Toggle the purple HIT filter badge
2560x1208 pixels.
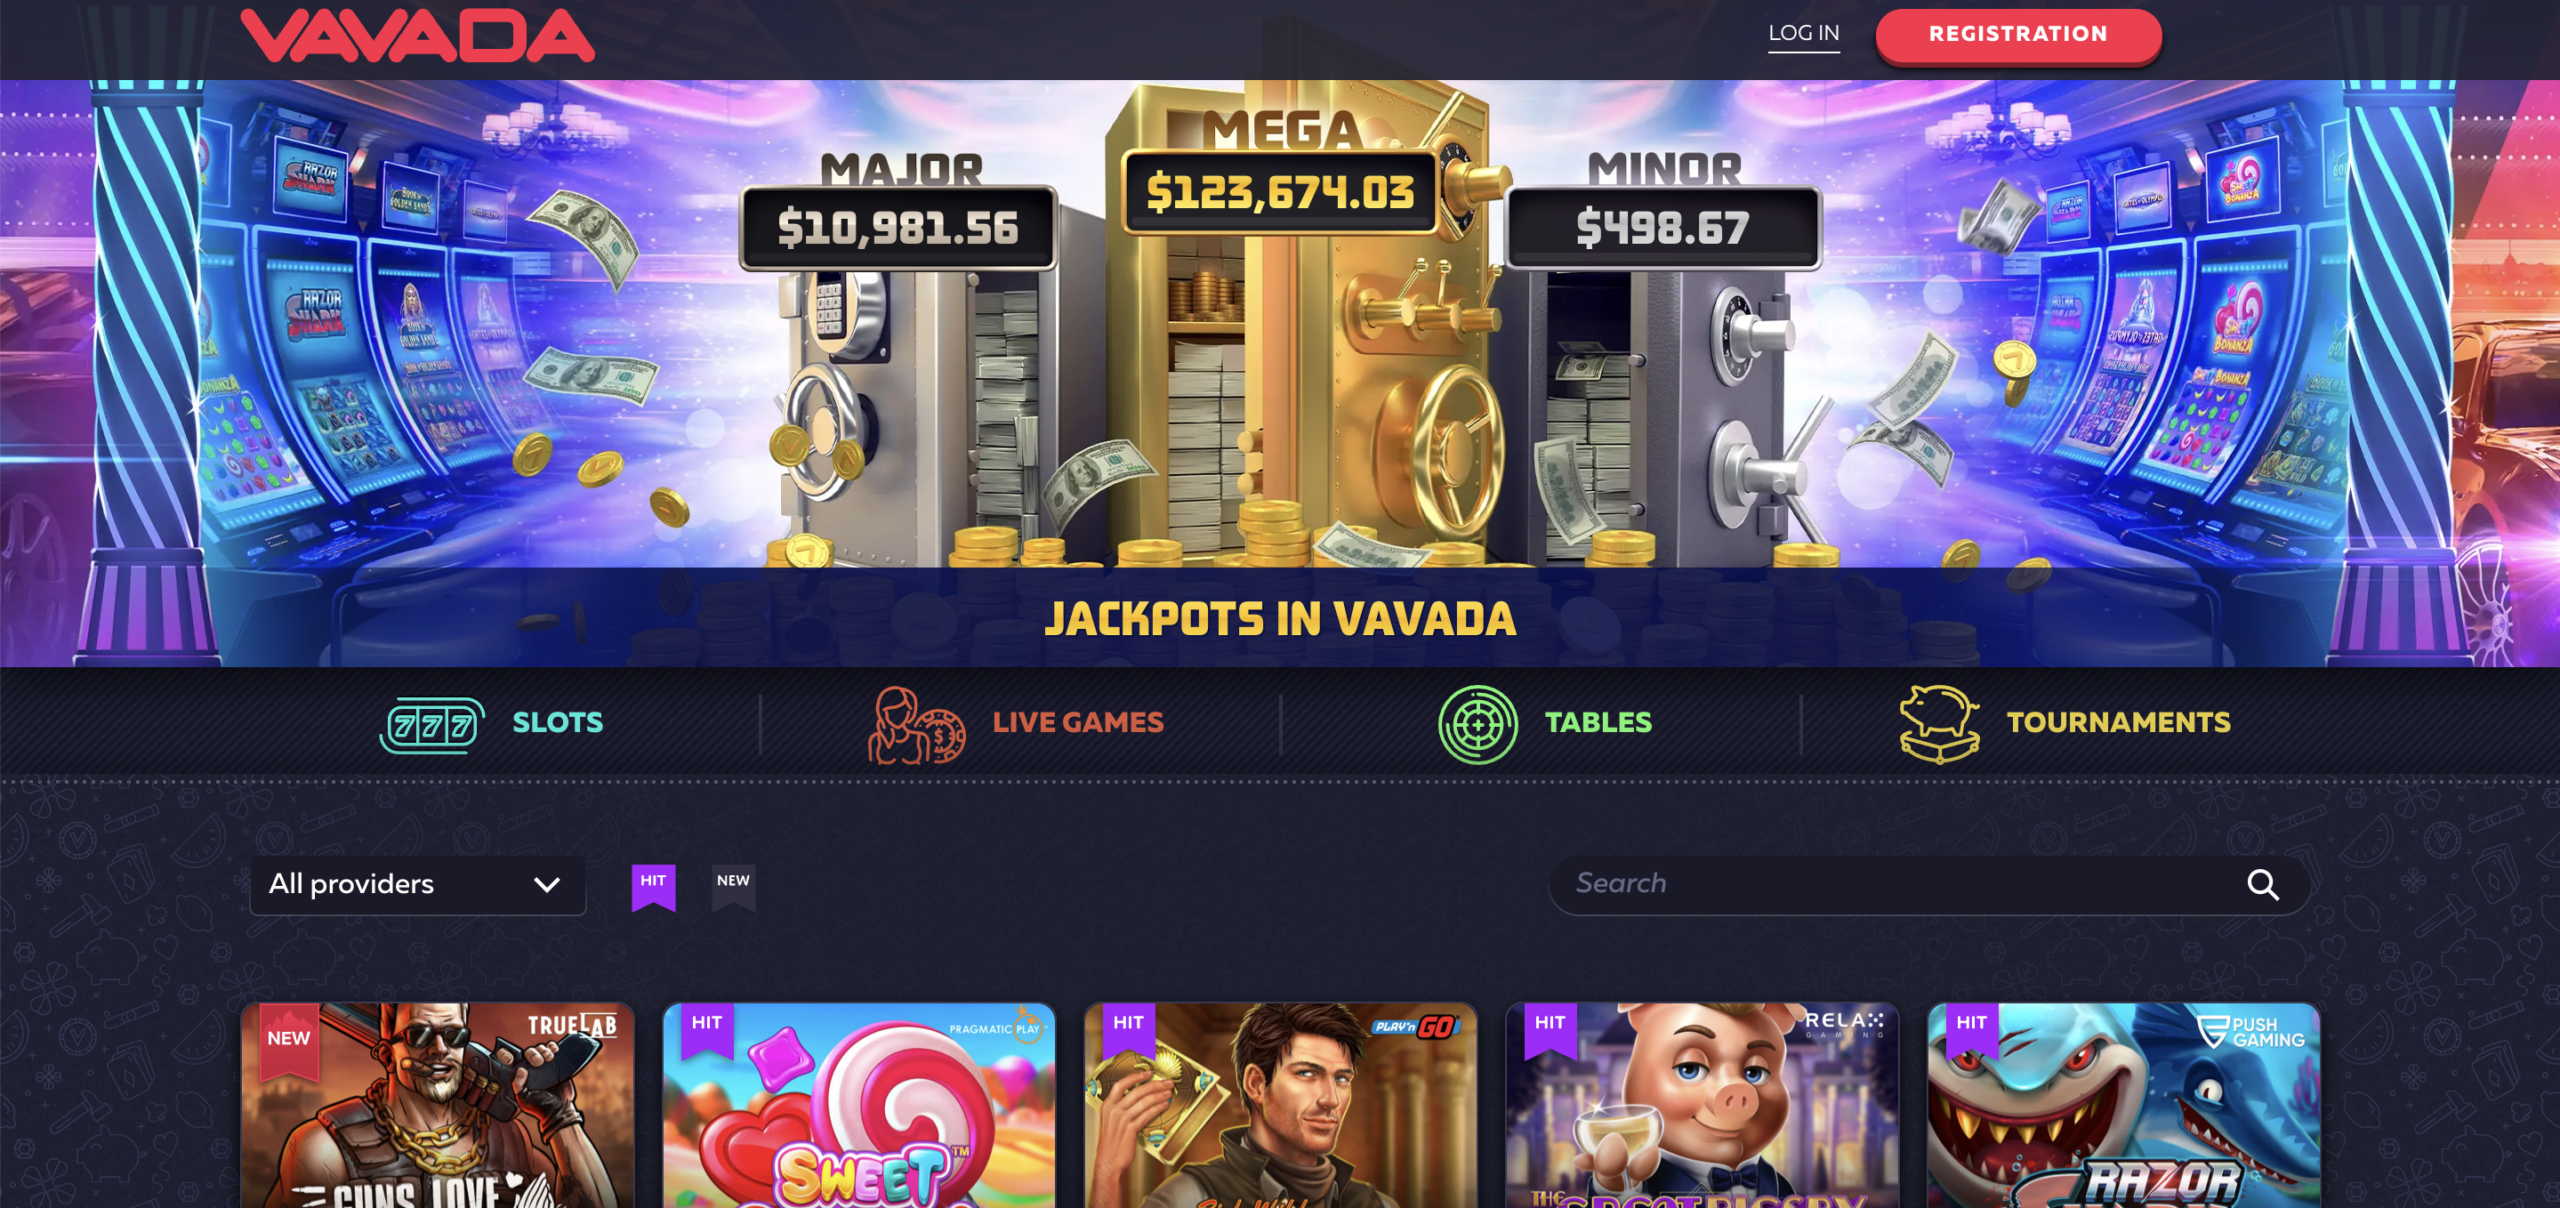pyautogui.click(x=653, y=887)
